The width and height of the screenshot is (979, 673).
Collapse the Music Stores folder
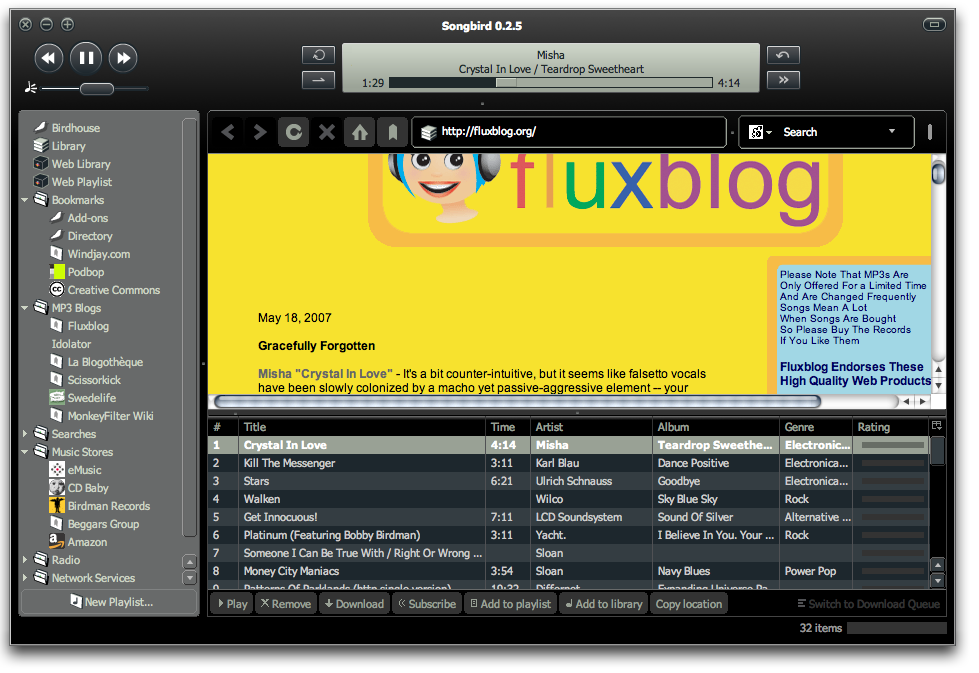(25, 452)
